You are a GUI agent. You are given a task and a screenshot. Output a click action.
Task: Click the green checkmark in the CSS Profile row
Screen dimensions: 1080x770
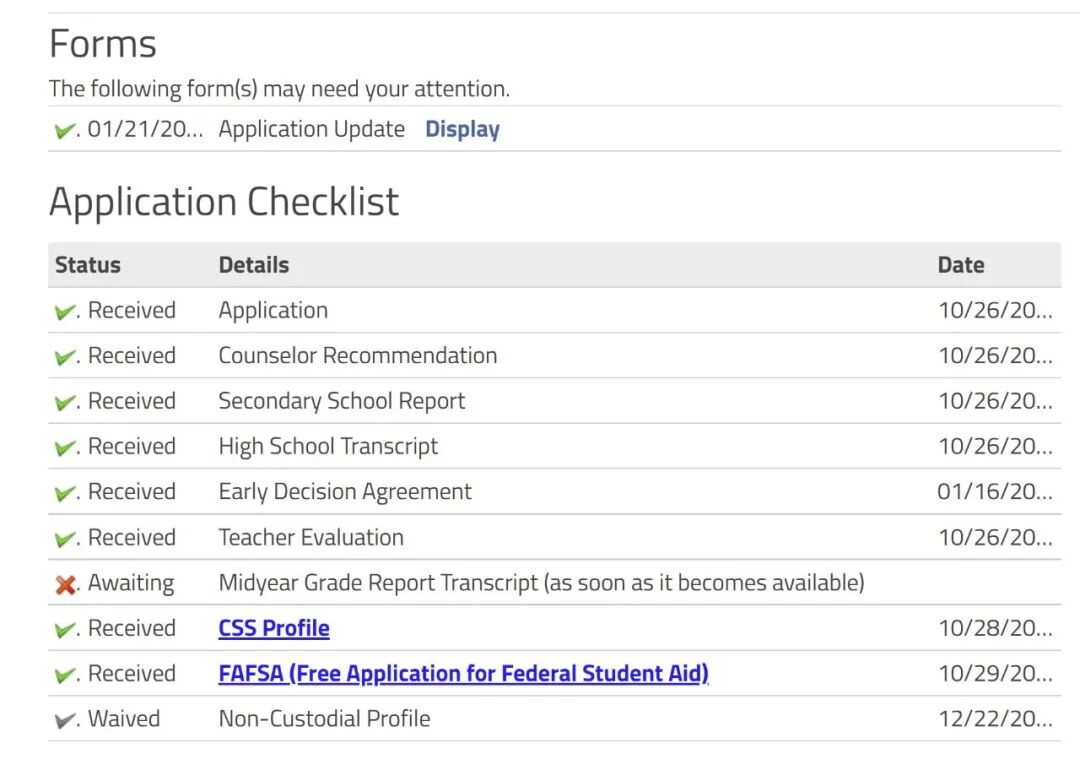pos(65,629)
